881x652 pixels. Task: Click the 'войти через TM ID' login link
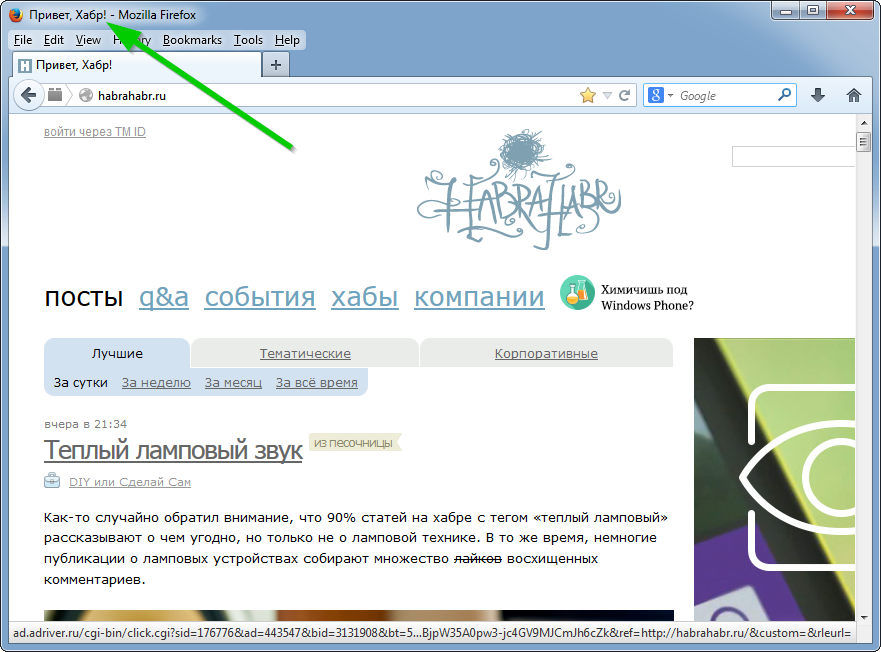click(95, 132)
